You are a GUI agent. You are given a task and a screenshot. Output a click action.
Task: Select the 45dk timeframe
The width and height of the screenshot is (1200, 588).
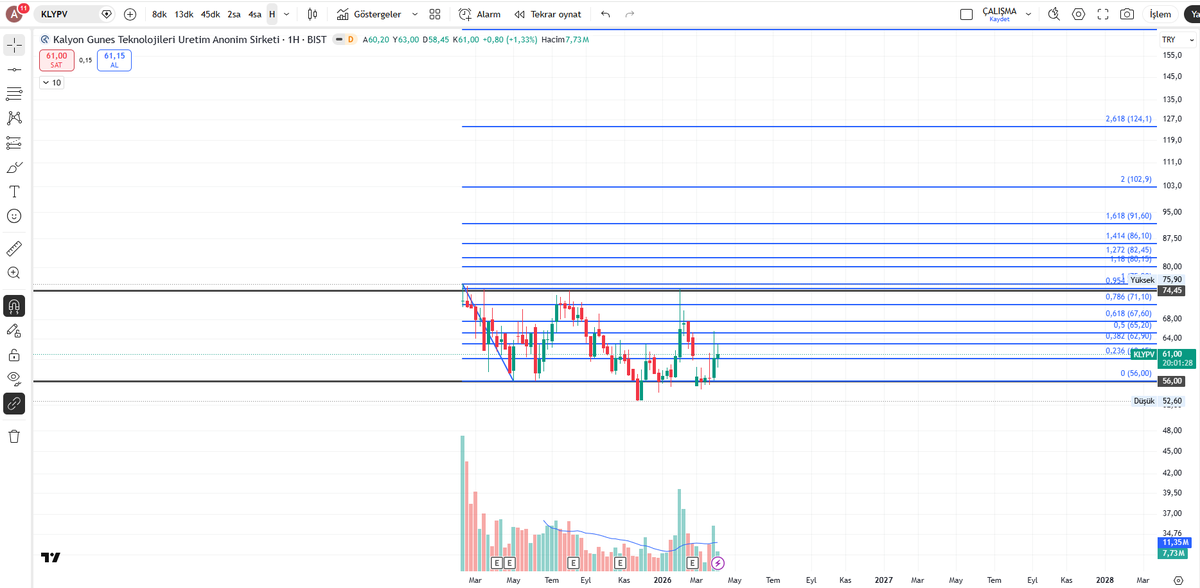click(210, 14)
